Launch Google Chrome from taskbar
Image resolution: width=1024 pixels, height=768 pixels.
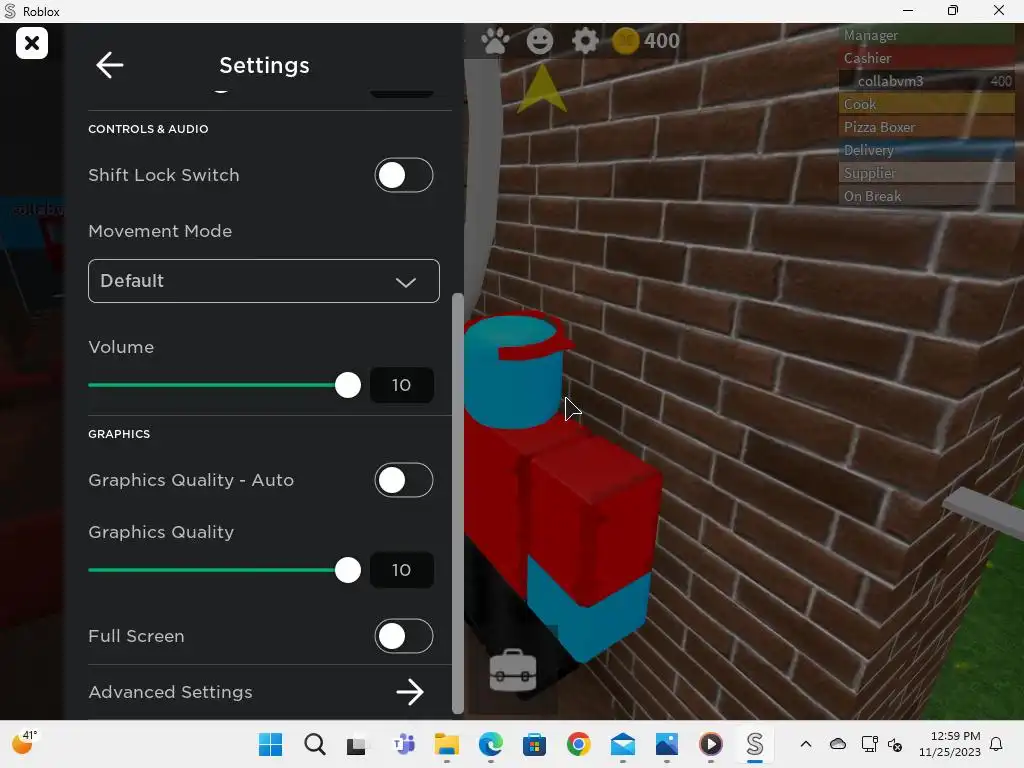[579, 744]
